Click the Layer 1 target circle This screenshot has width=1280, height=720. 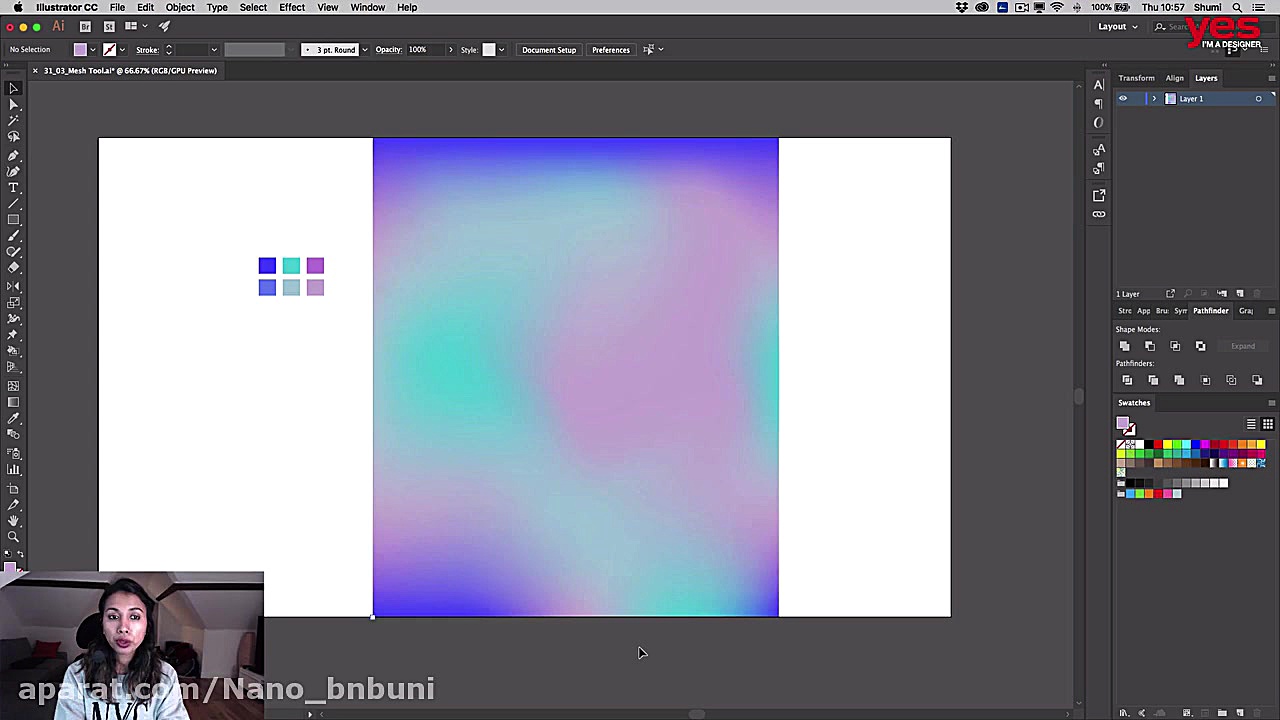pyautogui.click(x=1258, y=98)
